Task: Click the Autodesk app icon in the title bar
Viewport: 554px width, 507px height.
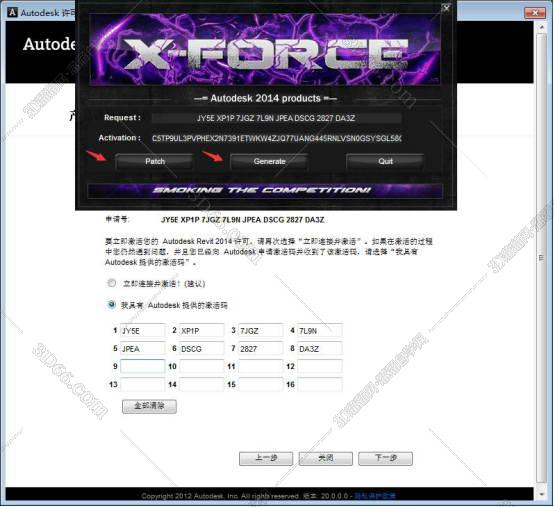Action: click(x=12, y=12)
